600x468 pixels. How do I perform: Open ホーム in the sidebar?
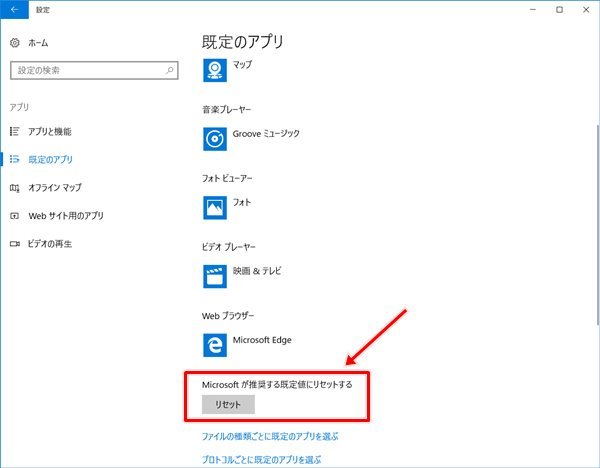(x=38, y=43)
